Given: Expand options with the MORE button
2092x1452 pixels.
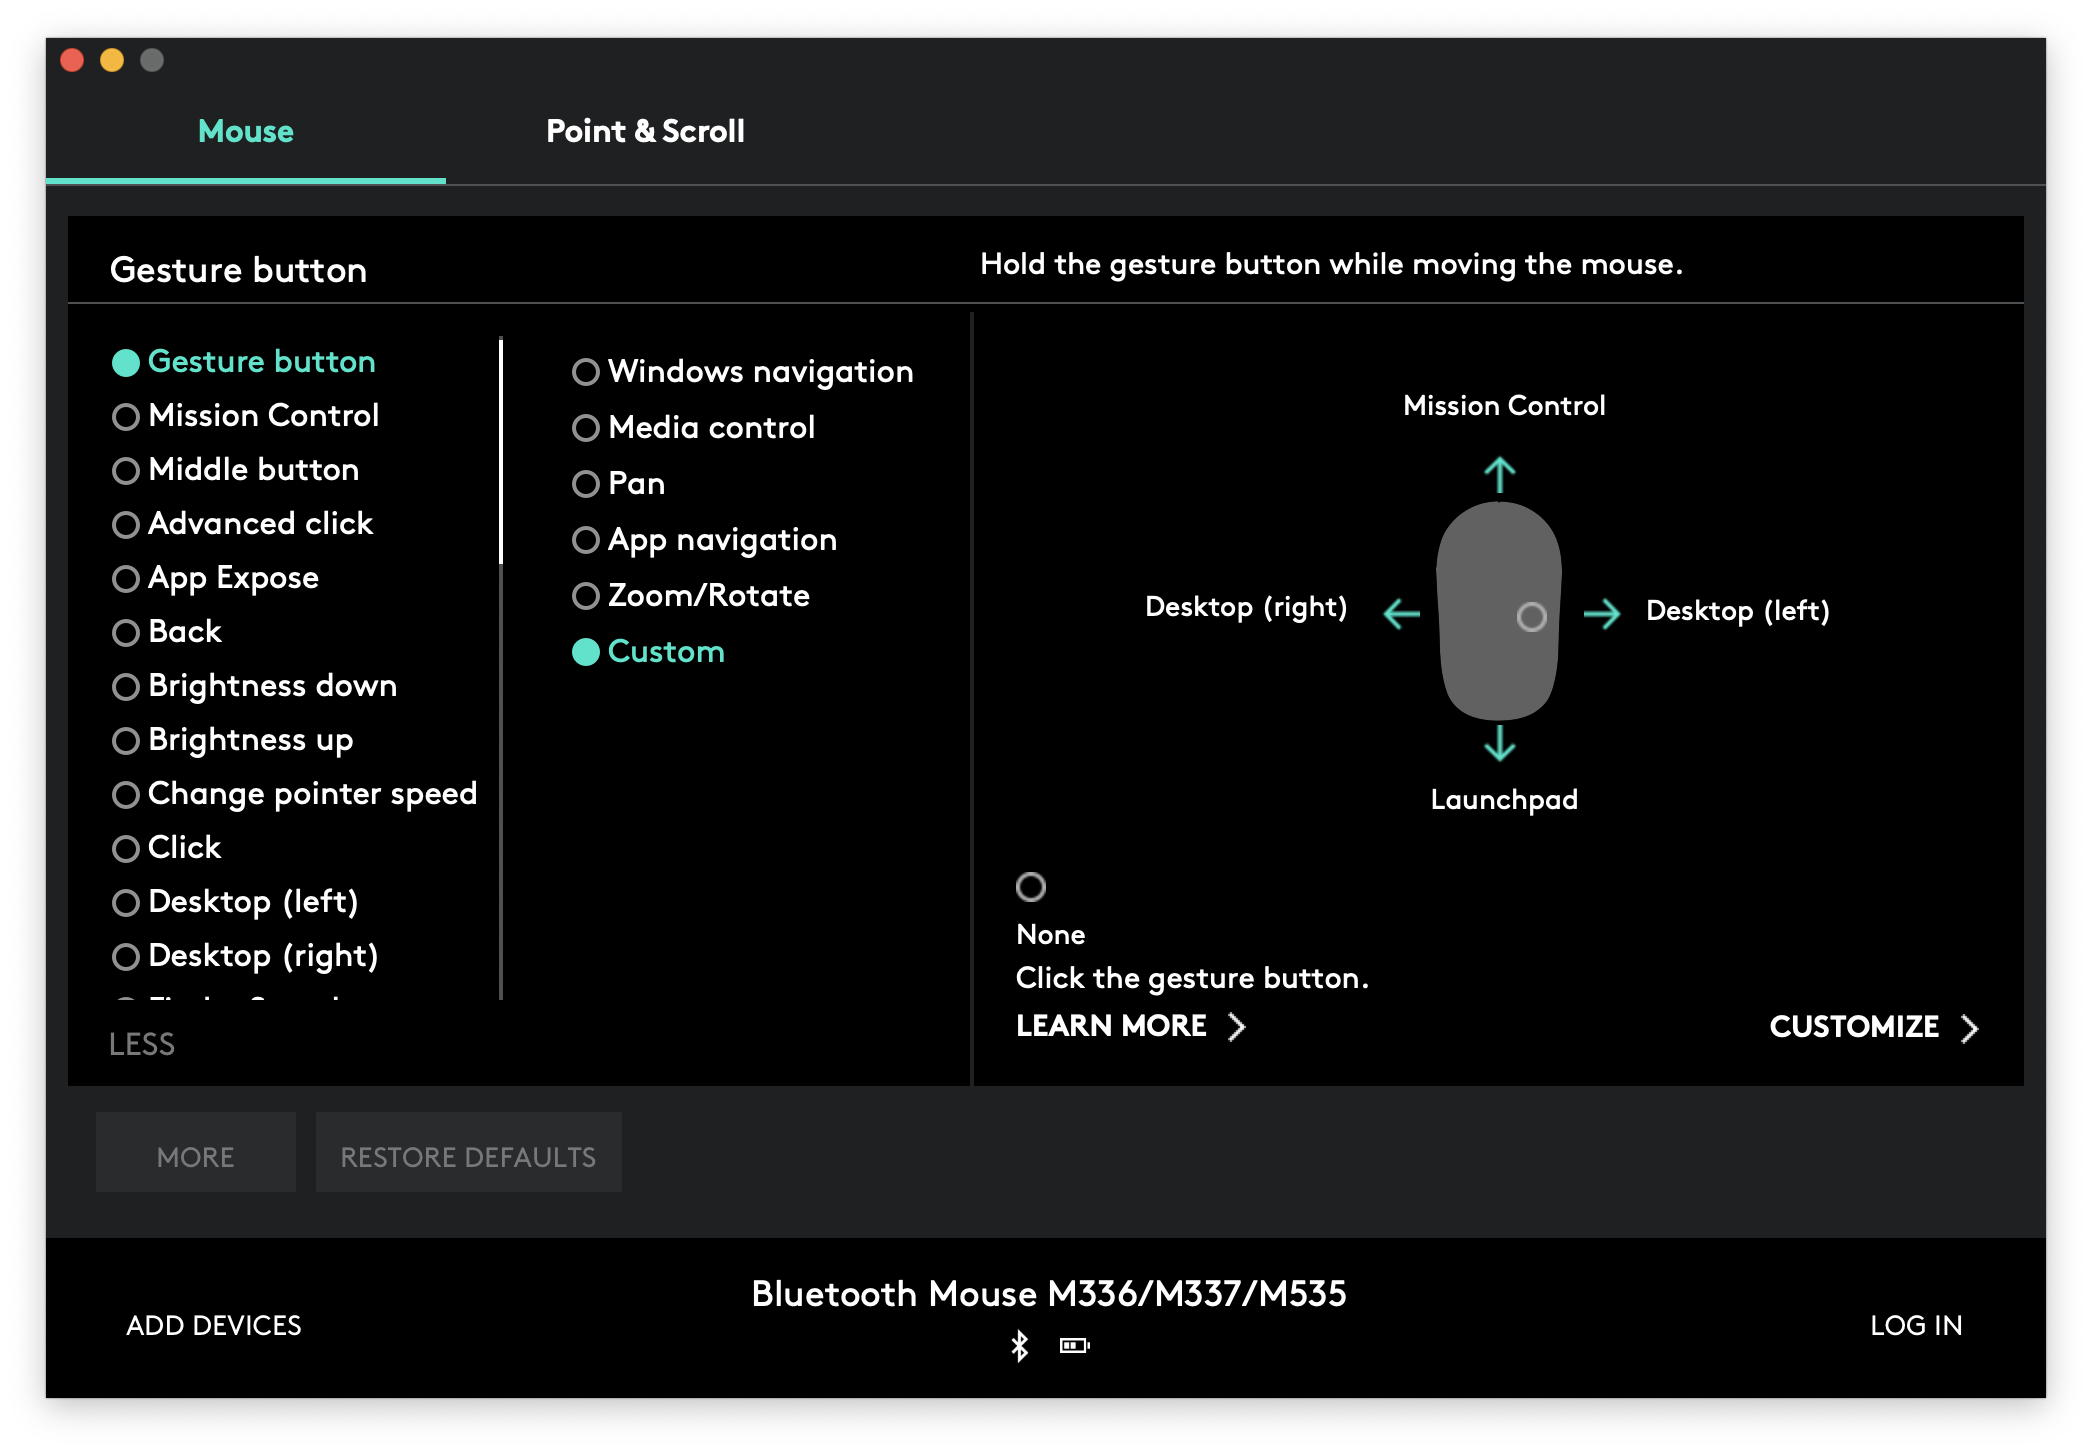Looking at the screenshot, I should point(195,1156).
